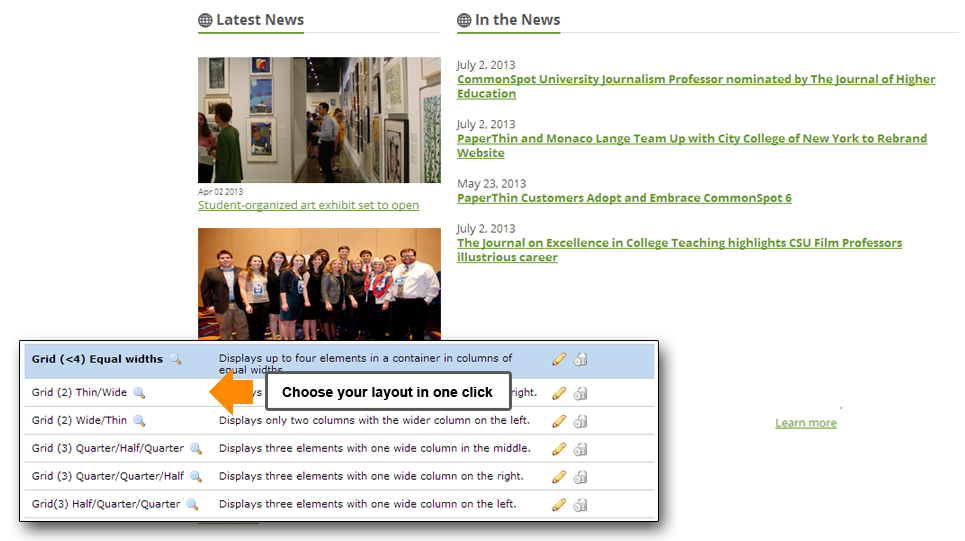965x541 pixels.
Task: Edit Grid (2) Thin/Wide using pencil icon
Action: (x=559, y=393)
